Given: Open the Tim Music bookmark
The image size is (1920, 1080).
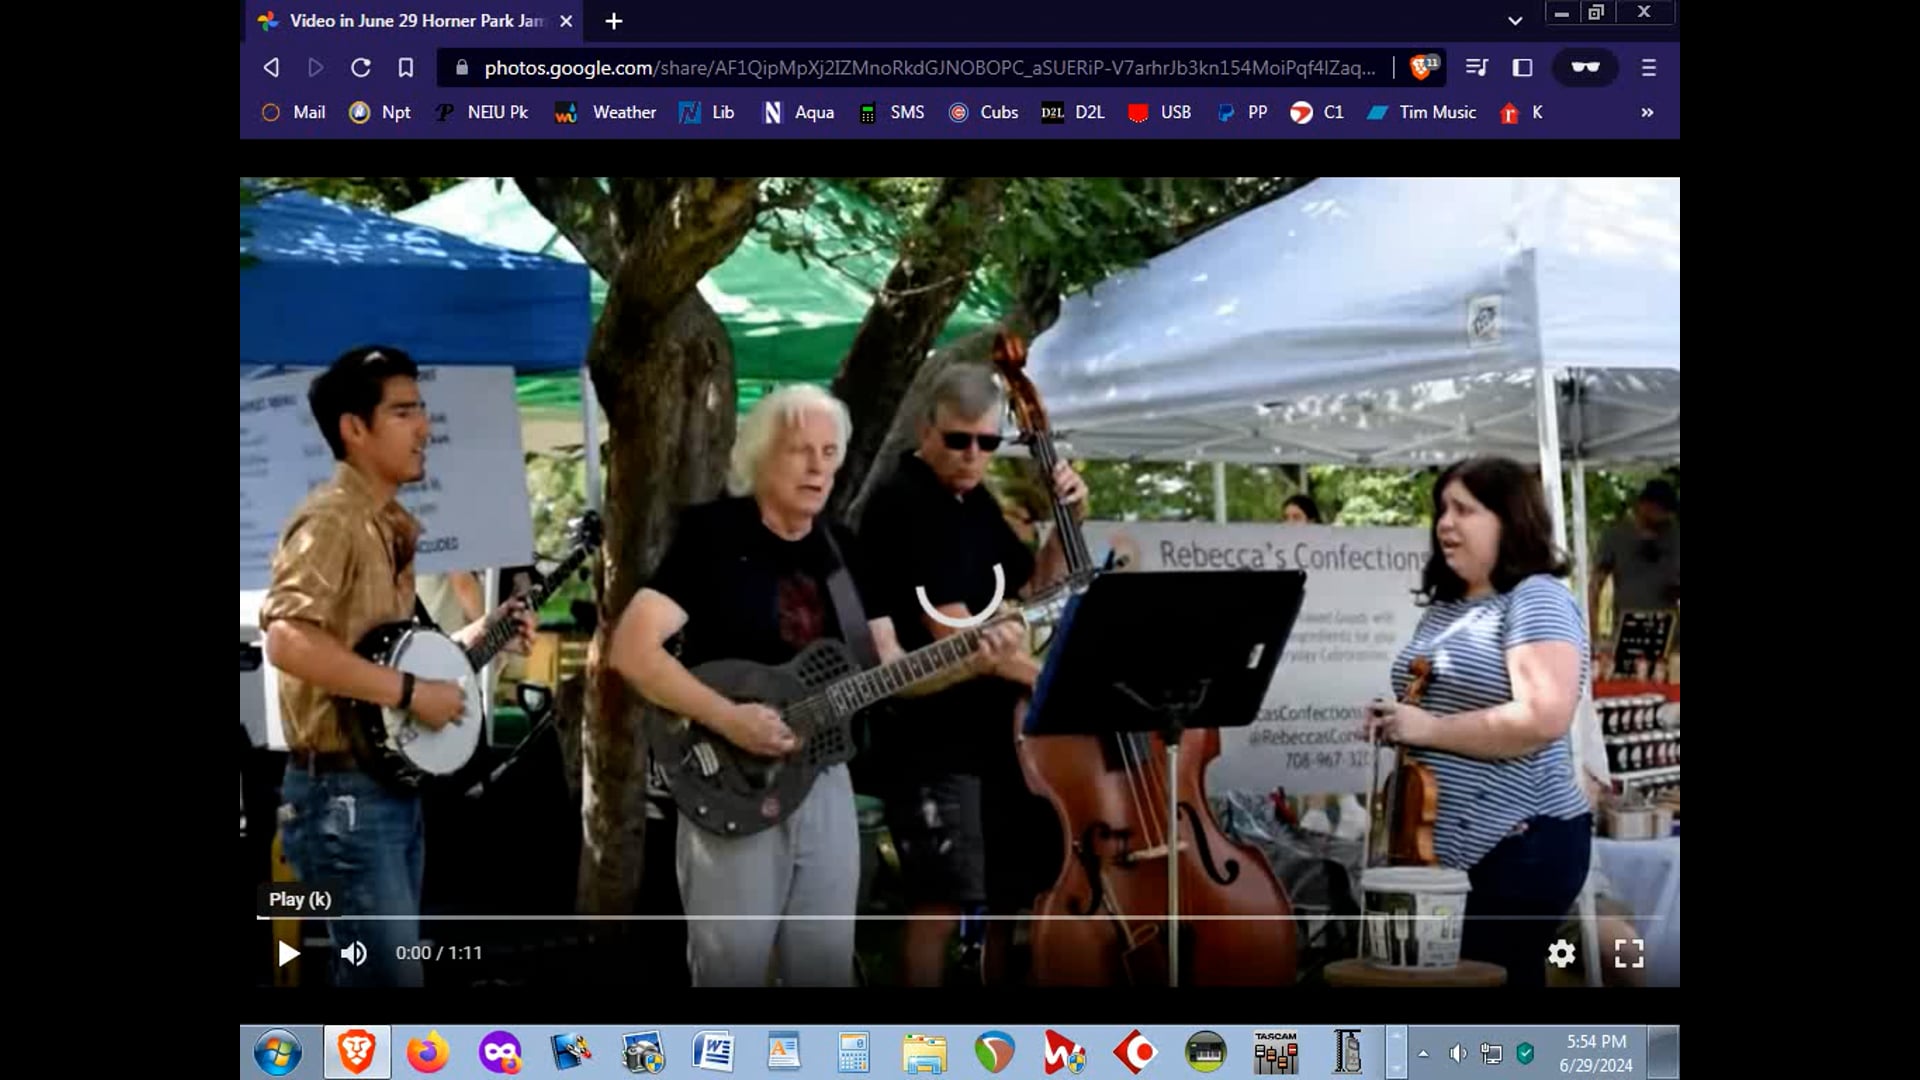Looking at the screenshot, I should pos(1422,112).
